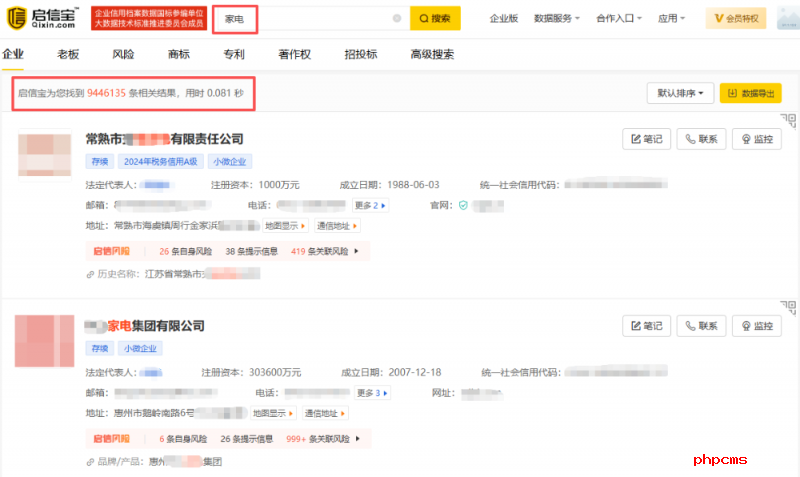Click 26 条提示信息 entry
Viewport: 800px width, 477px height.
tap(246, 439)
